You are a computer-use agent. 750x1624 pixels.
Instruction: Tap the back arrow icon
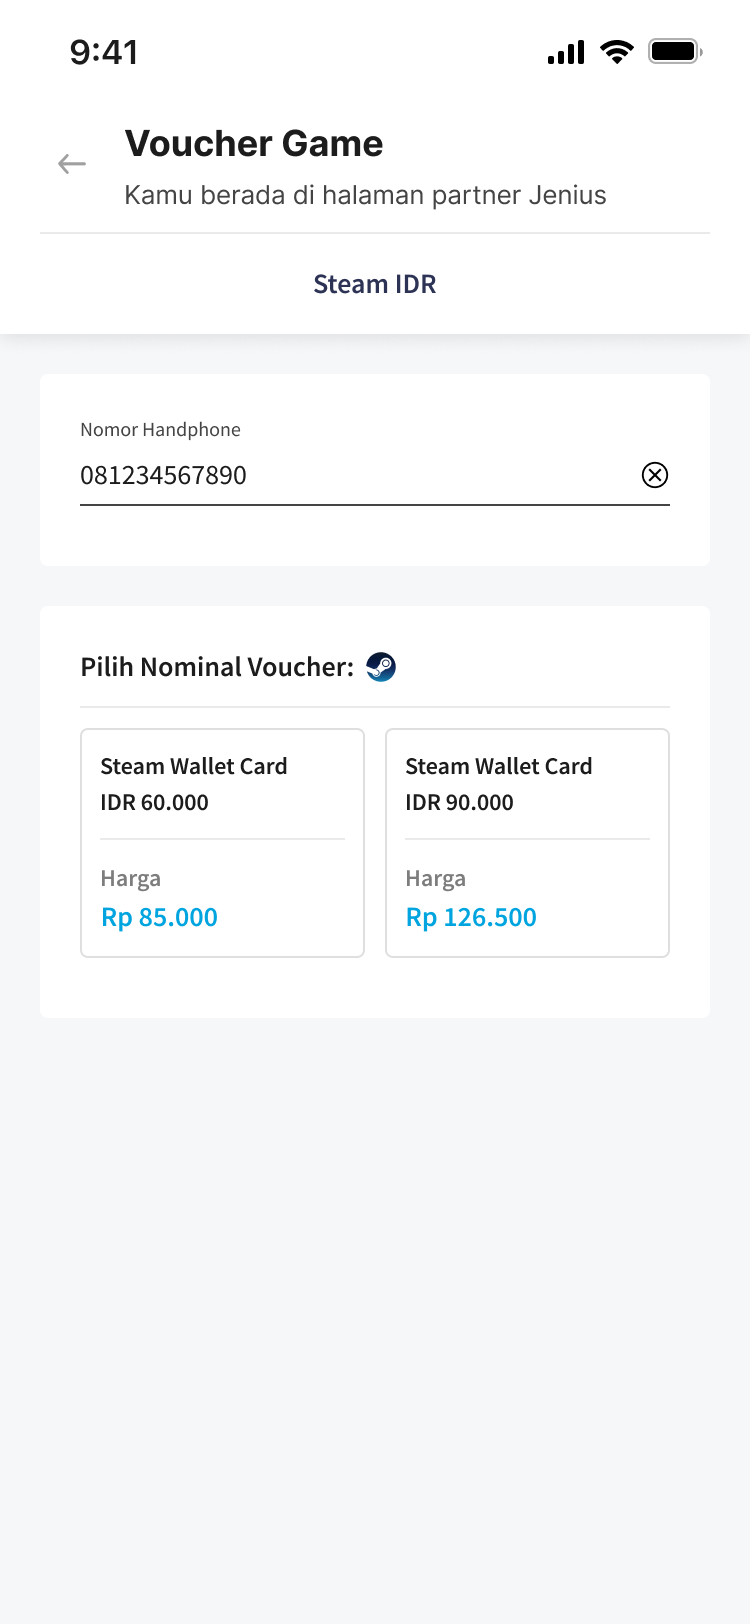(72, 164)
